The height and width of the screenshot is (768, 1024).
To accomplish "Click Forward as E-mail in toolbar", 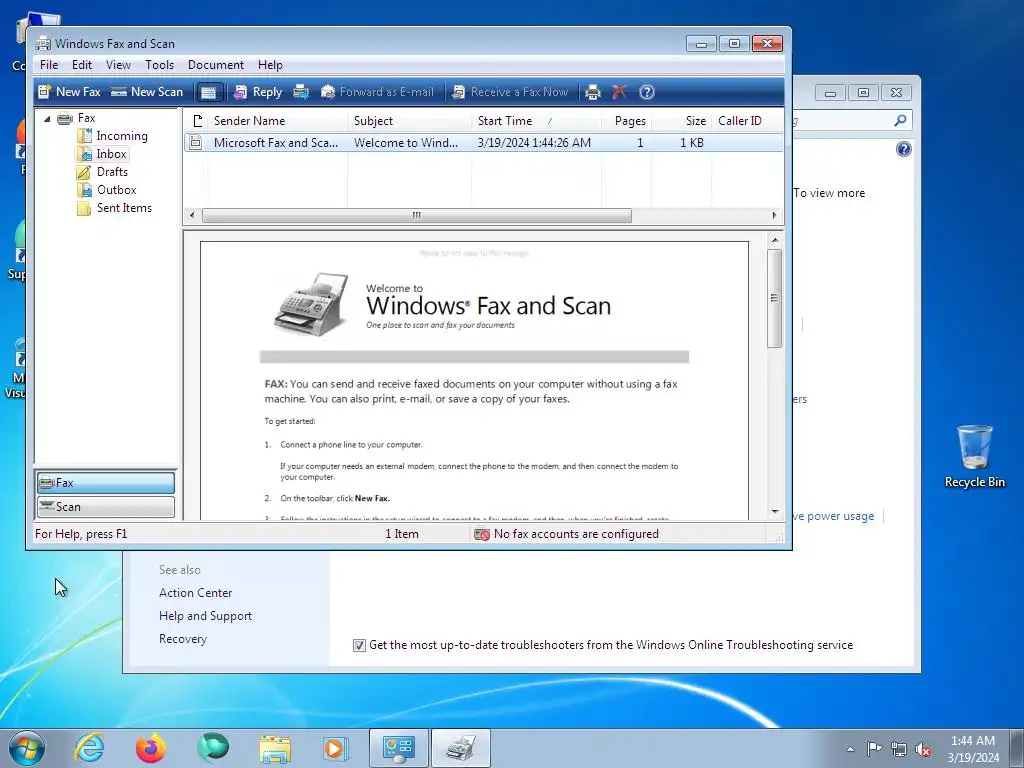I will [377, 92].
